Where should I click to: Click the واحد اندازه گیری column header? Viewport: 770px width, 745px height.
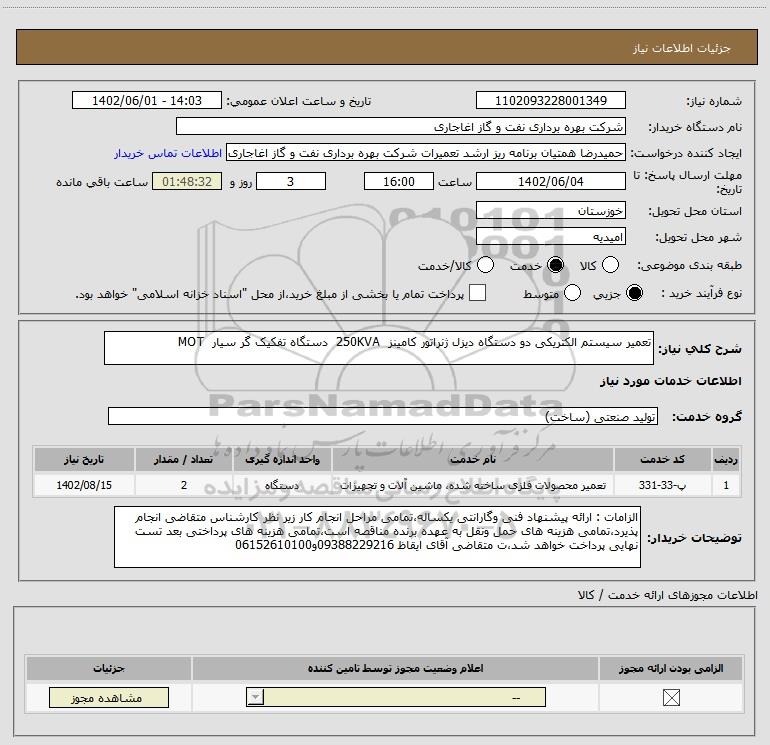[282, 459]
